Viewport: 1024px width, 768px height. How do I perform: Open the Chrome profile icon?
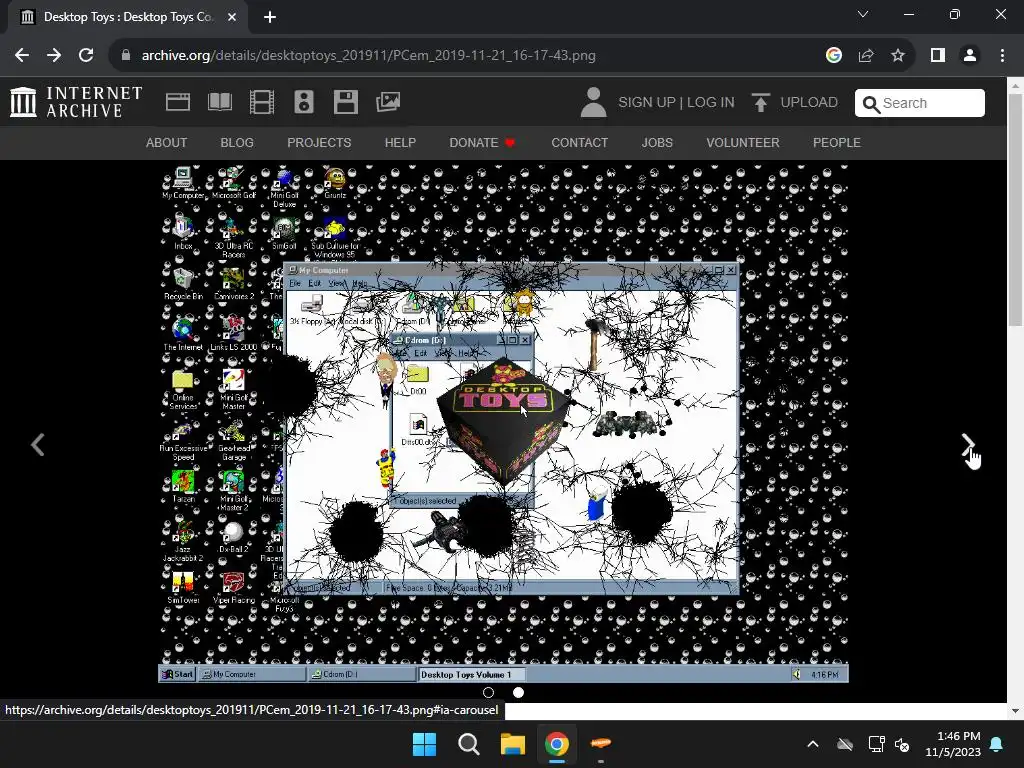970,56
